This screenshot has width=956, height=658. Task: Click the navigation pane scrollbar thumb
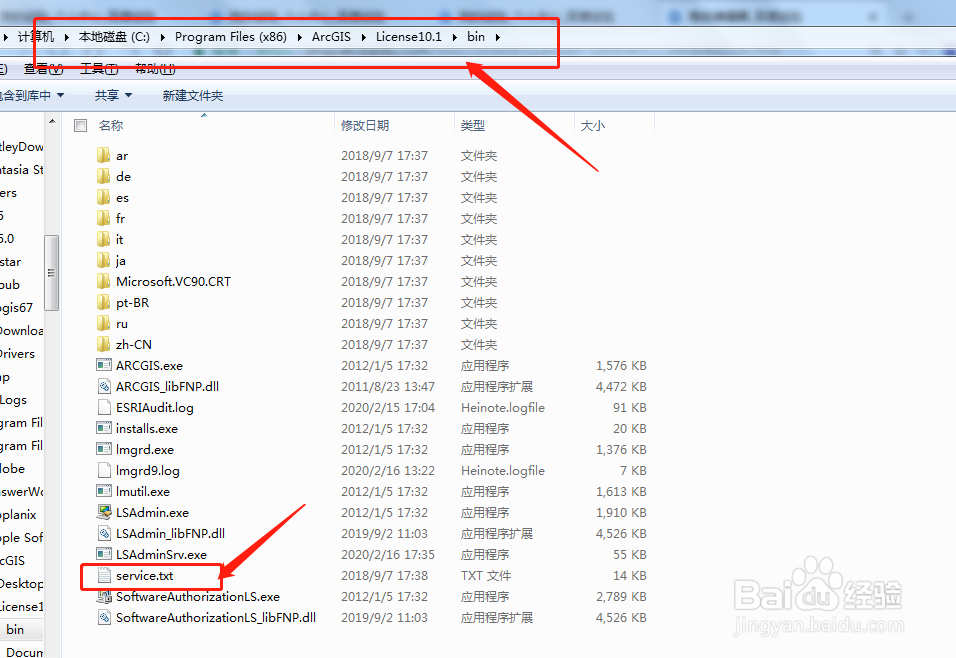click(52, 273)
